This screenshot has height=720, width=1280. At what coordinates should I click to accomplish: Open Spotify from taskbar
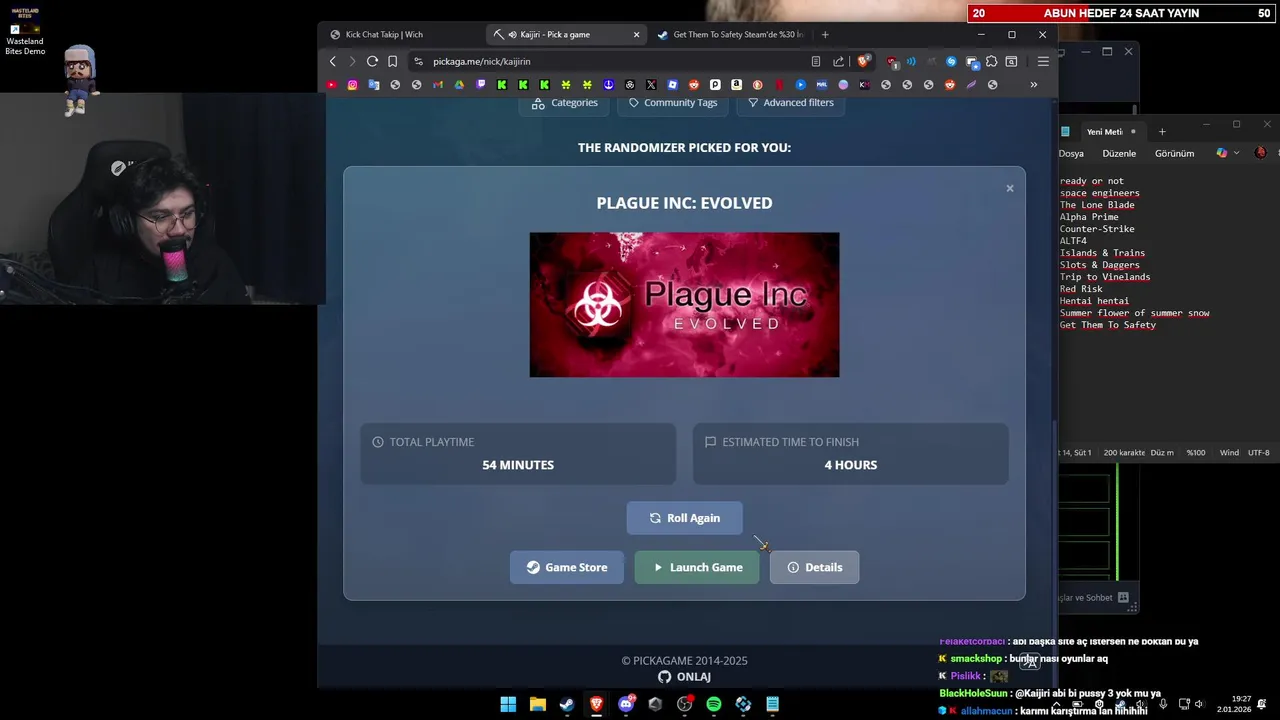[714, 704]
